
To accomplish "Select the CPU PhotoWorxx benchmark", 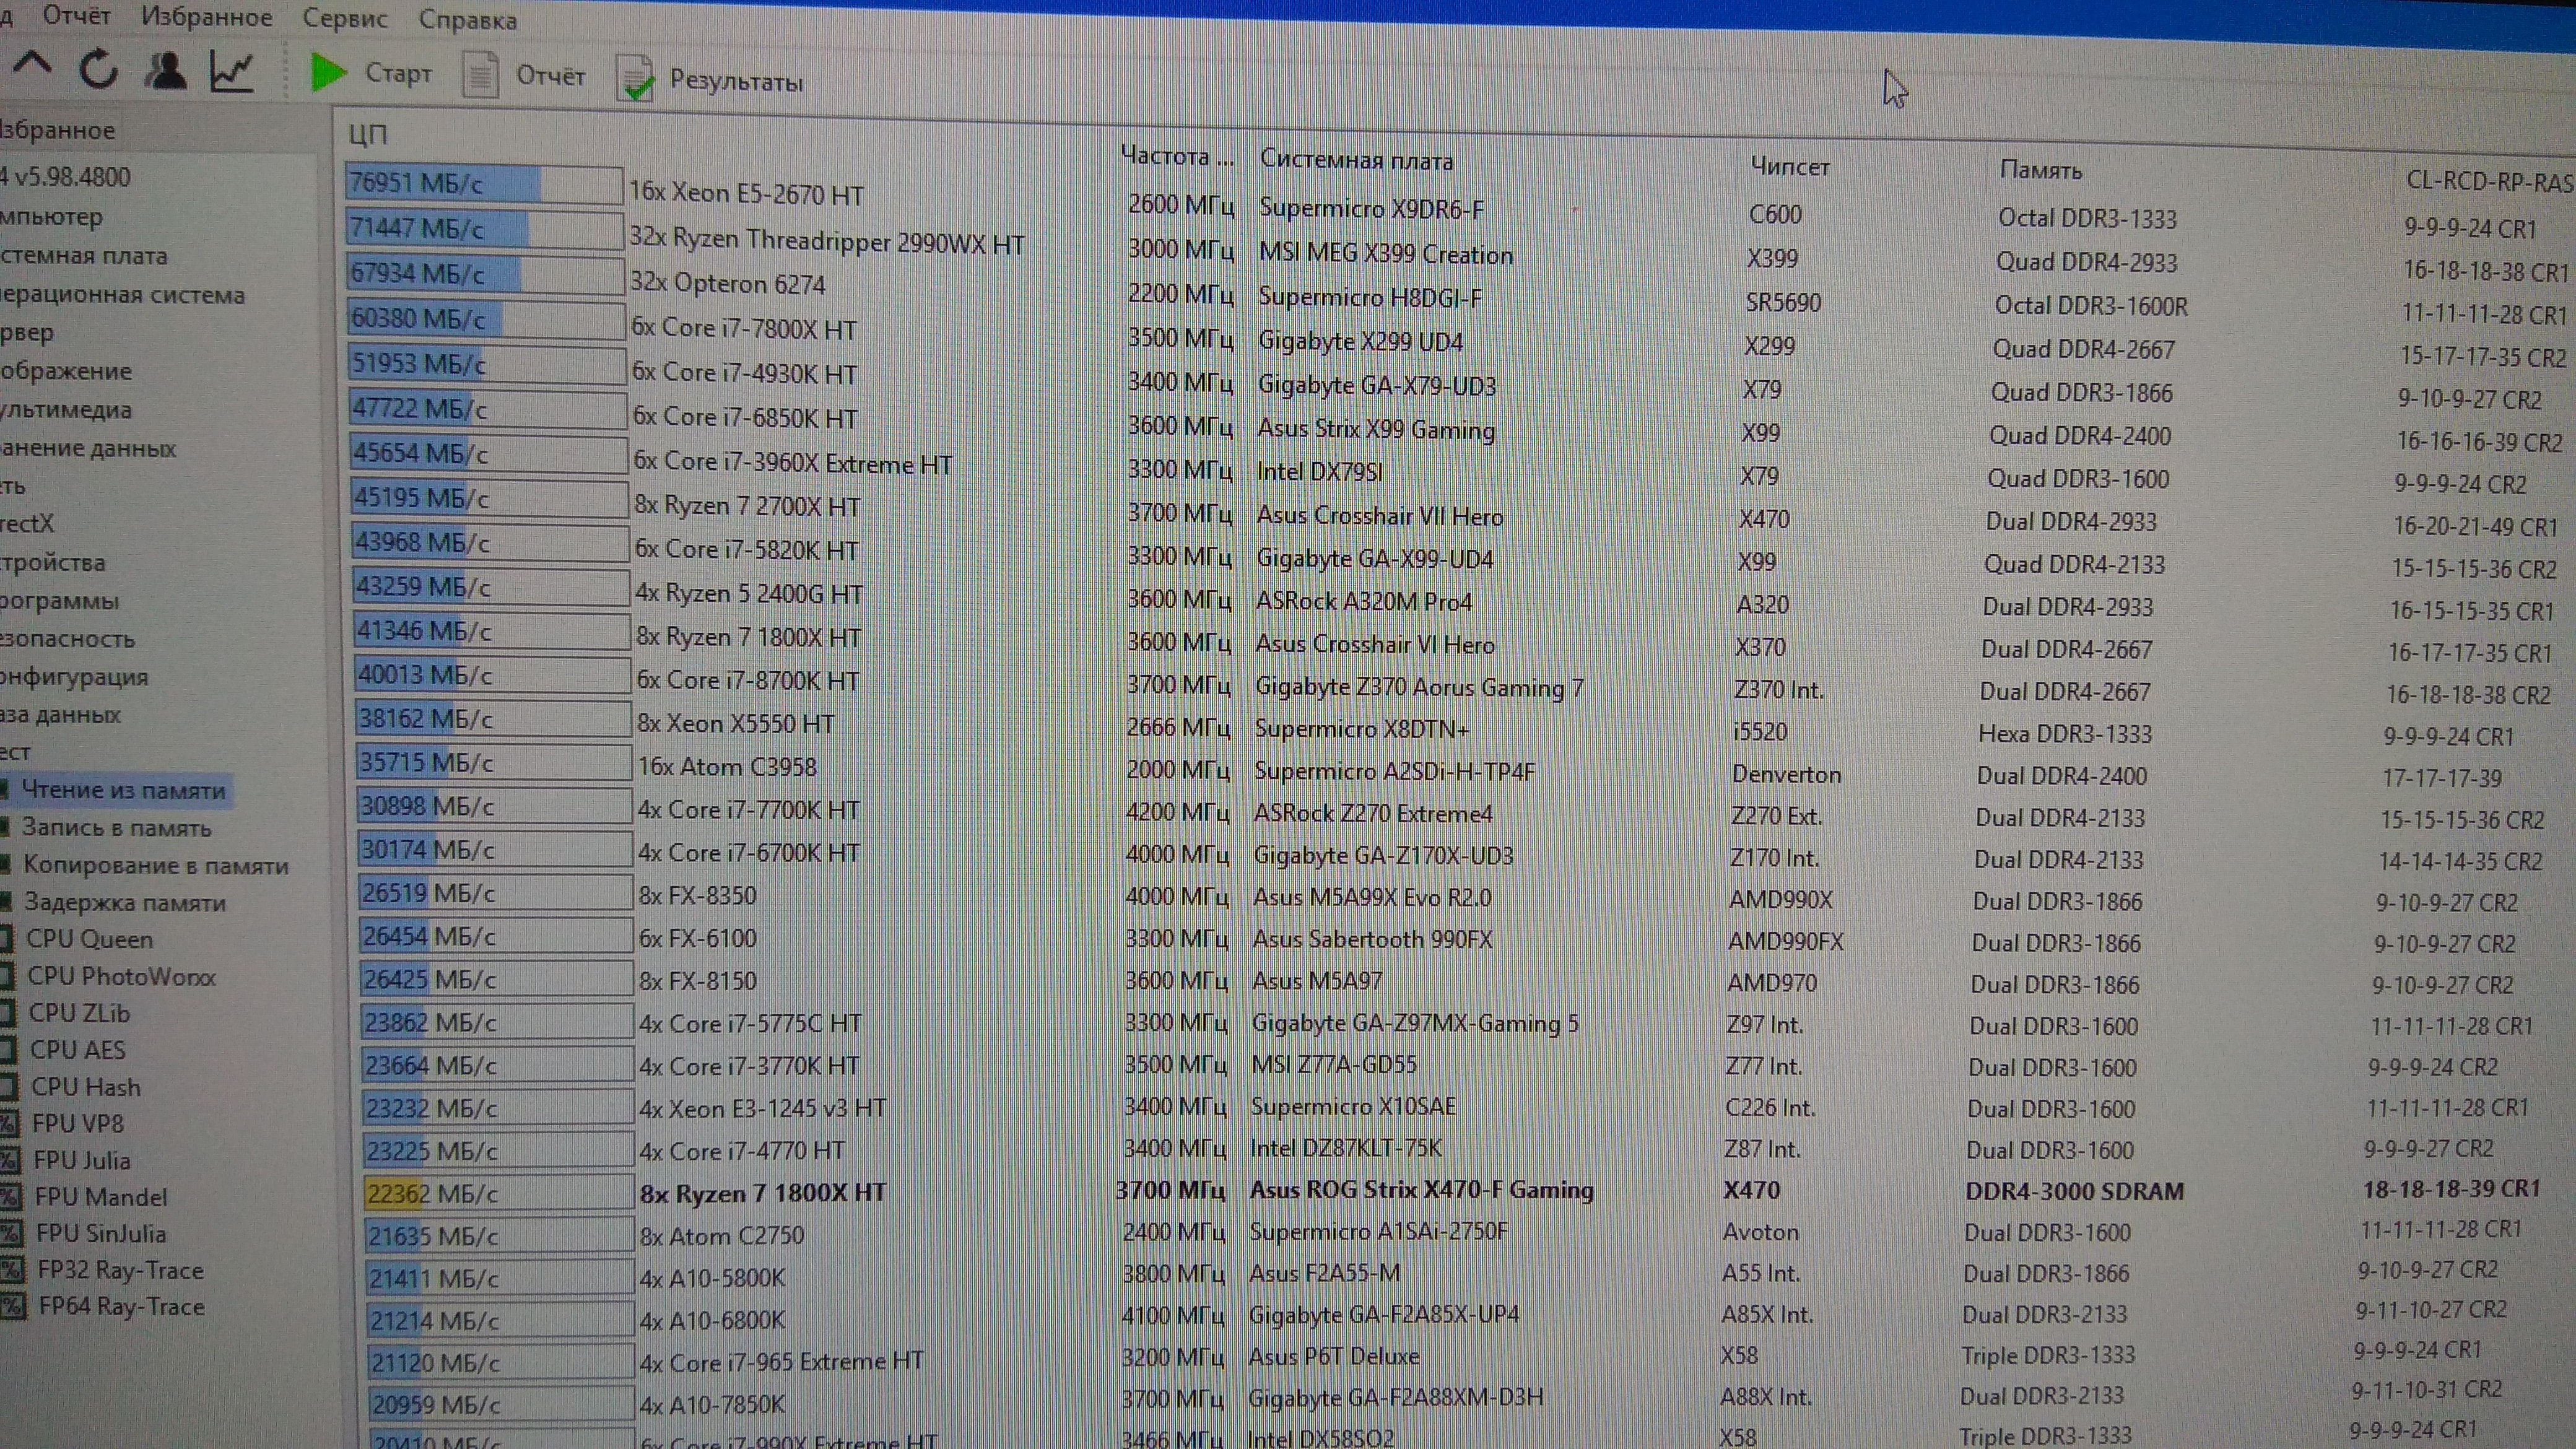I will (121, 976).
